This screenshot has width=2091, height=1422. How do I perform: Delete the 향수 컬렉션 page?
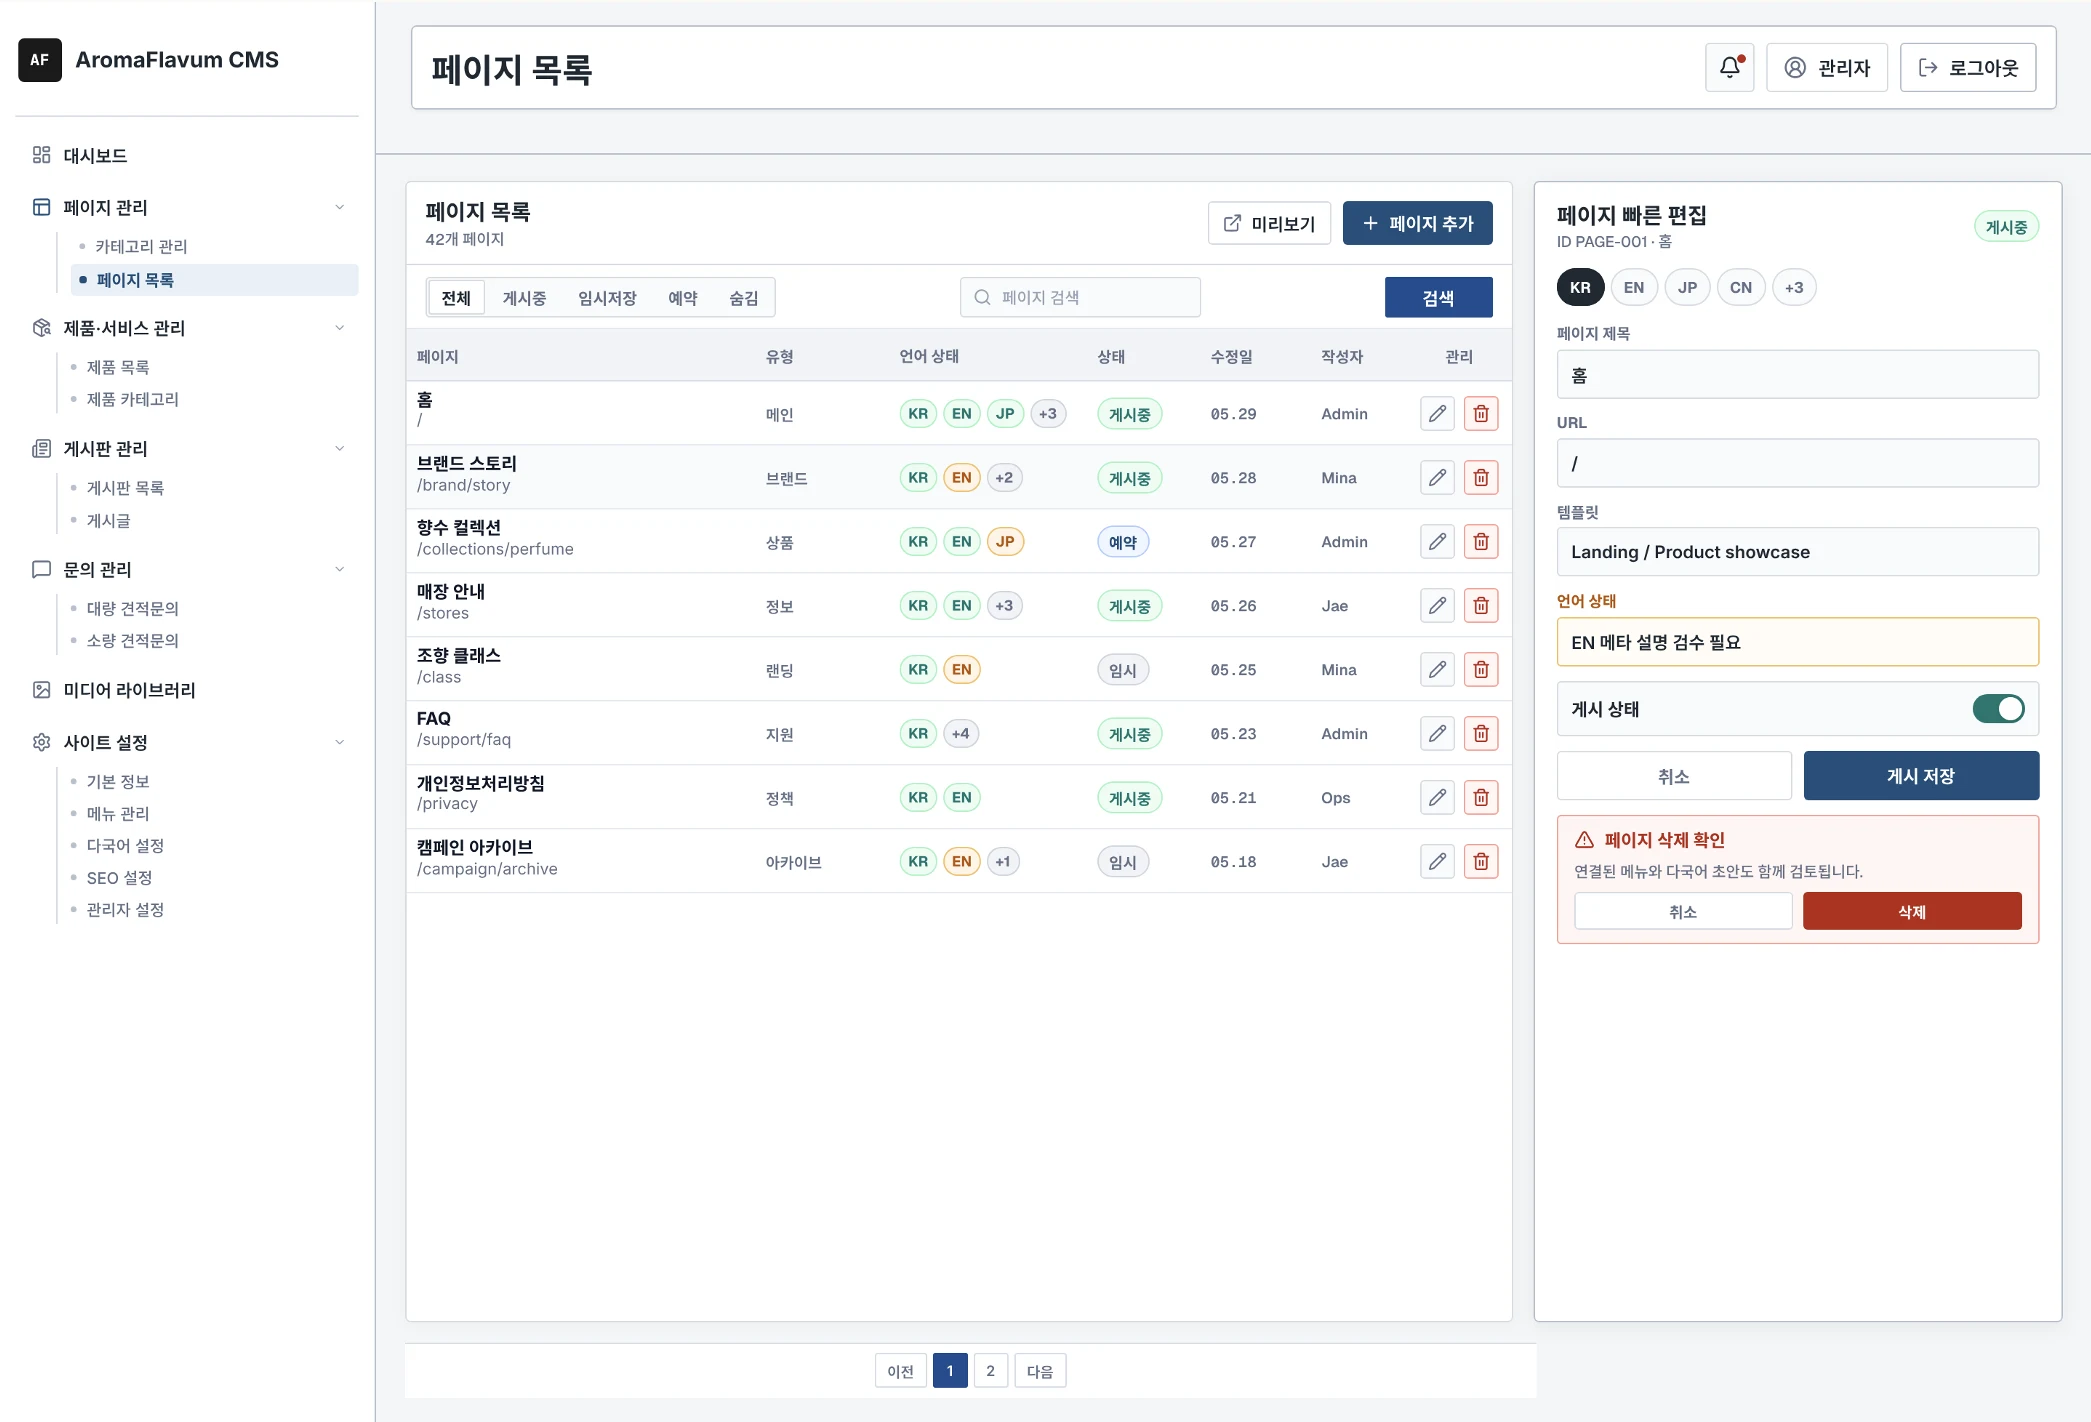1481,542
